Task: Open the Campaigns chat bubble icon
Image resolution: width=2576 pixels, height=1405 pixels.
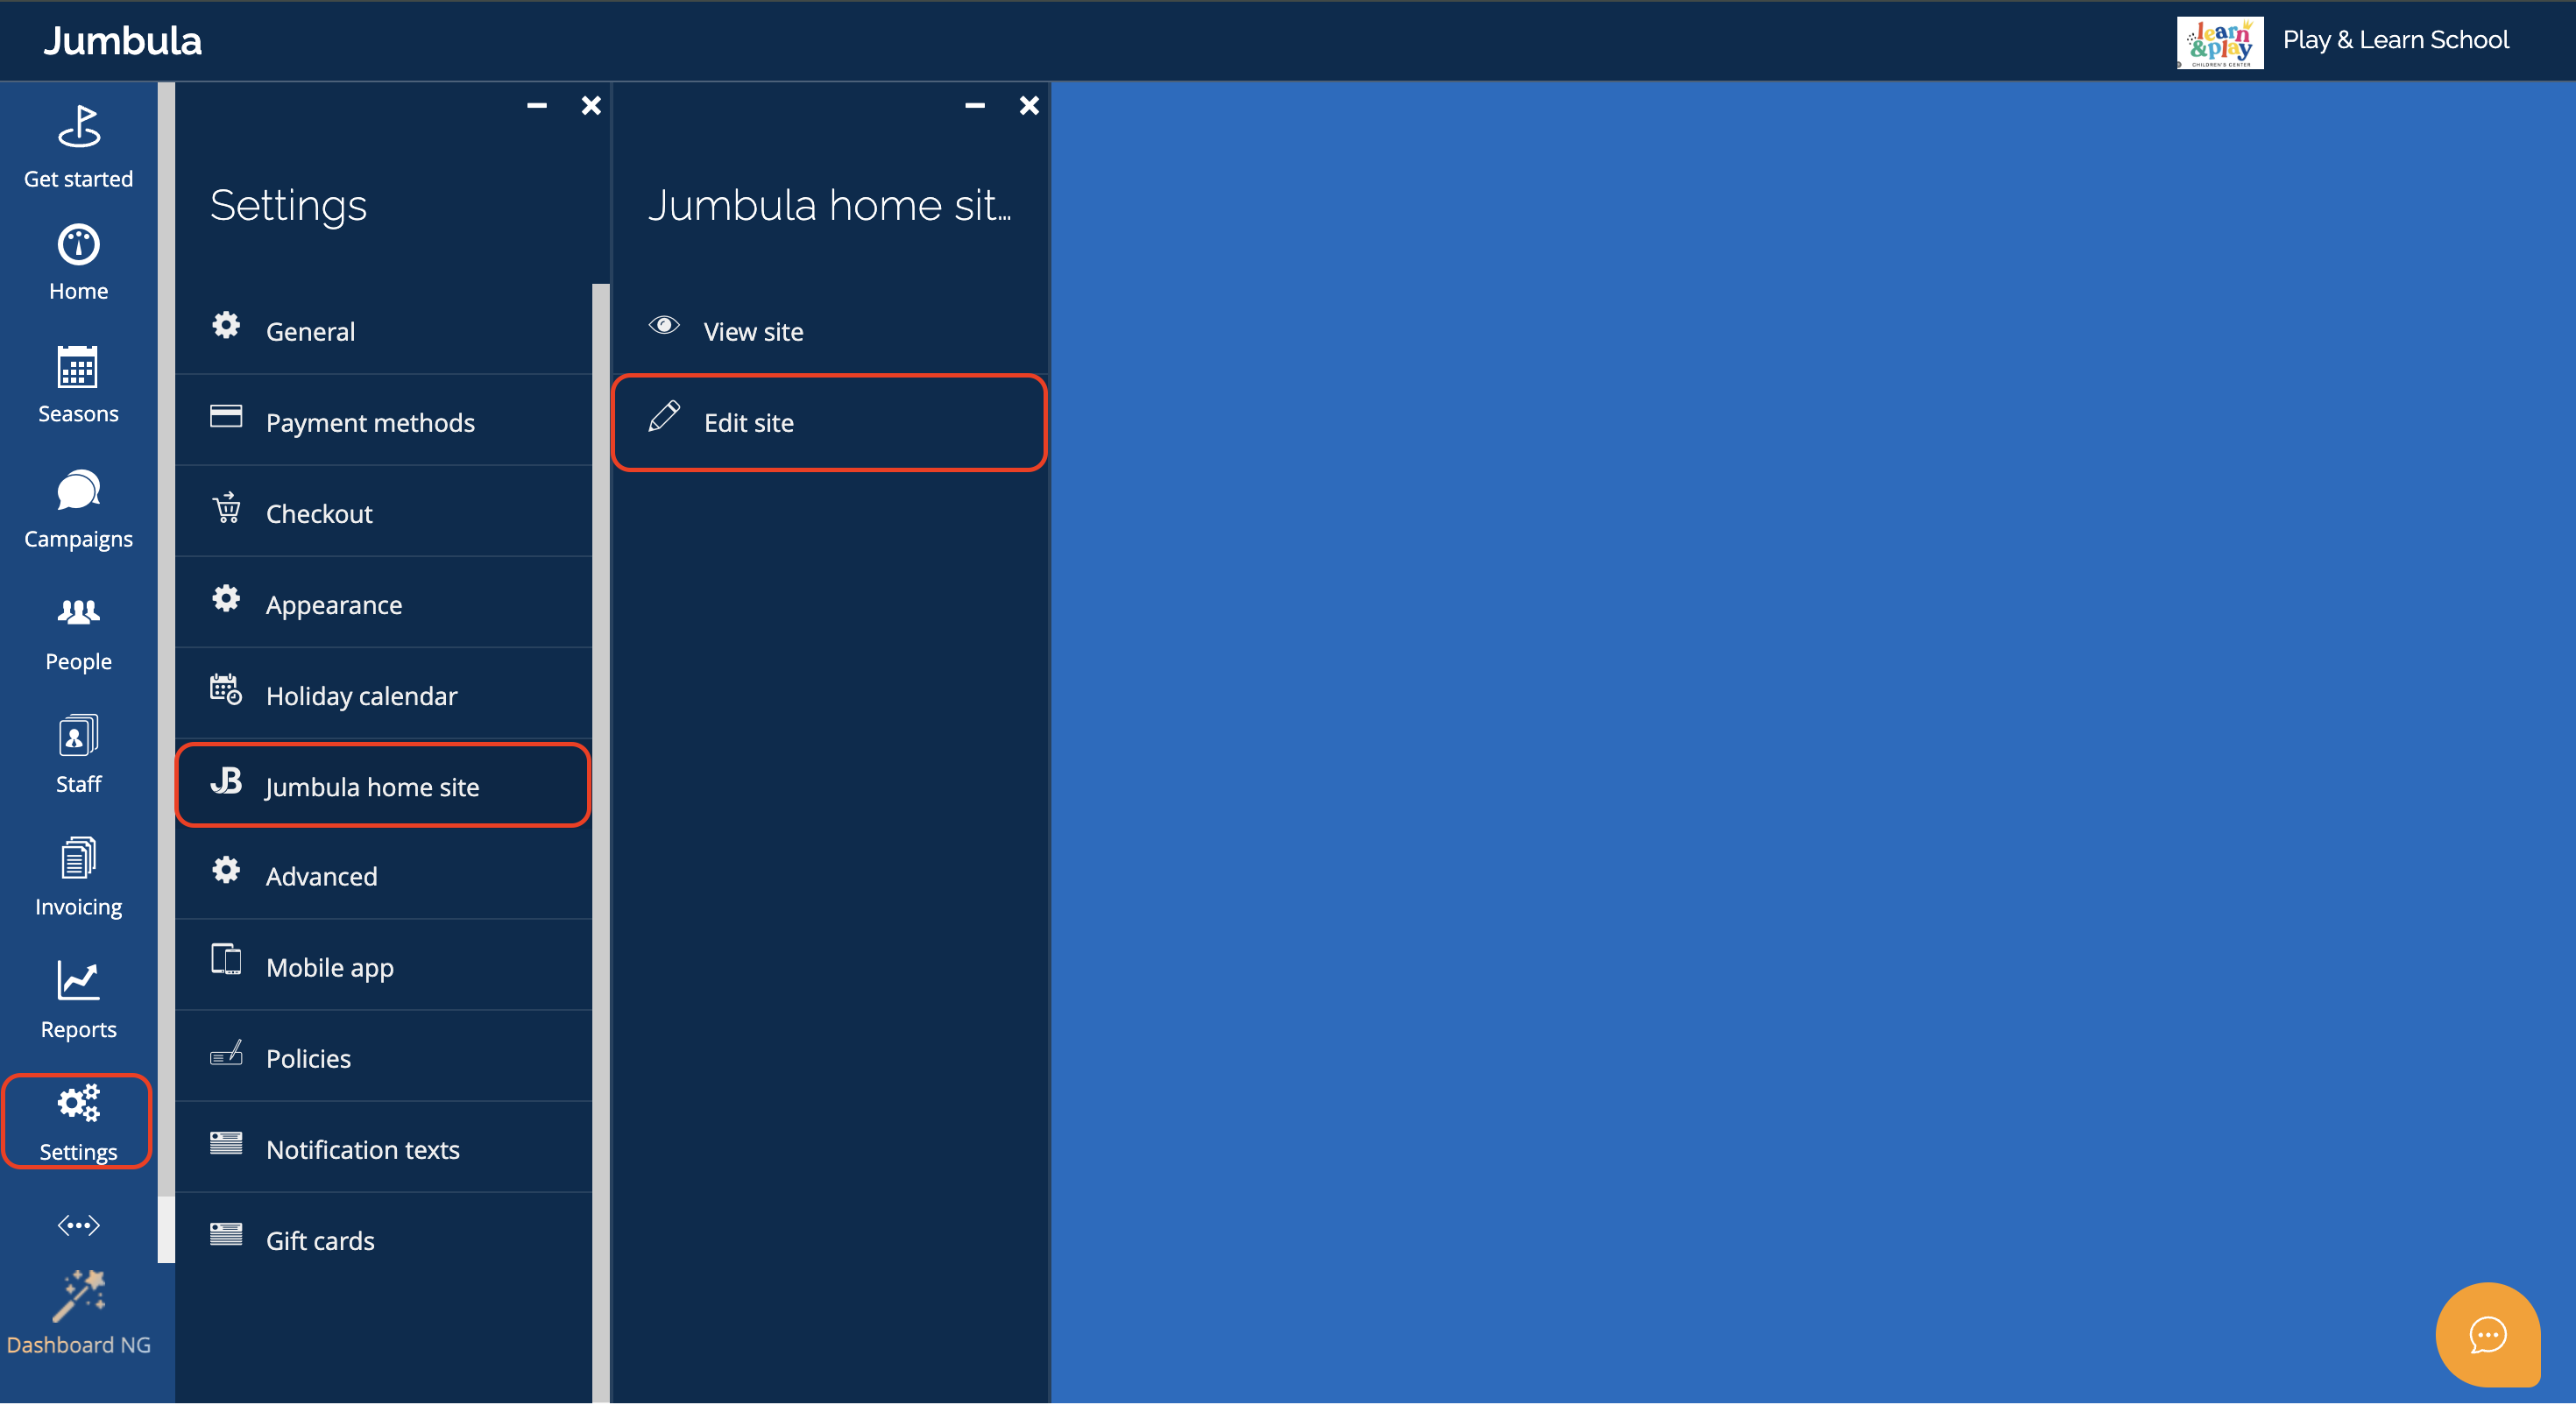Action: click(78, 491)
